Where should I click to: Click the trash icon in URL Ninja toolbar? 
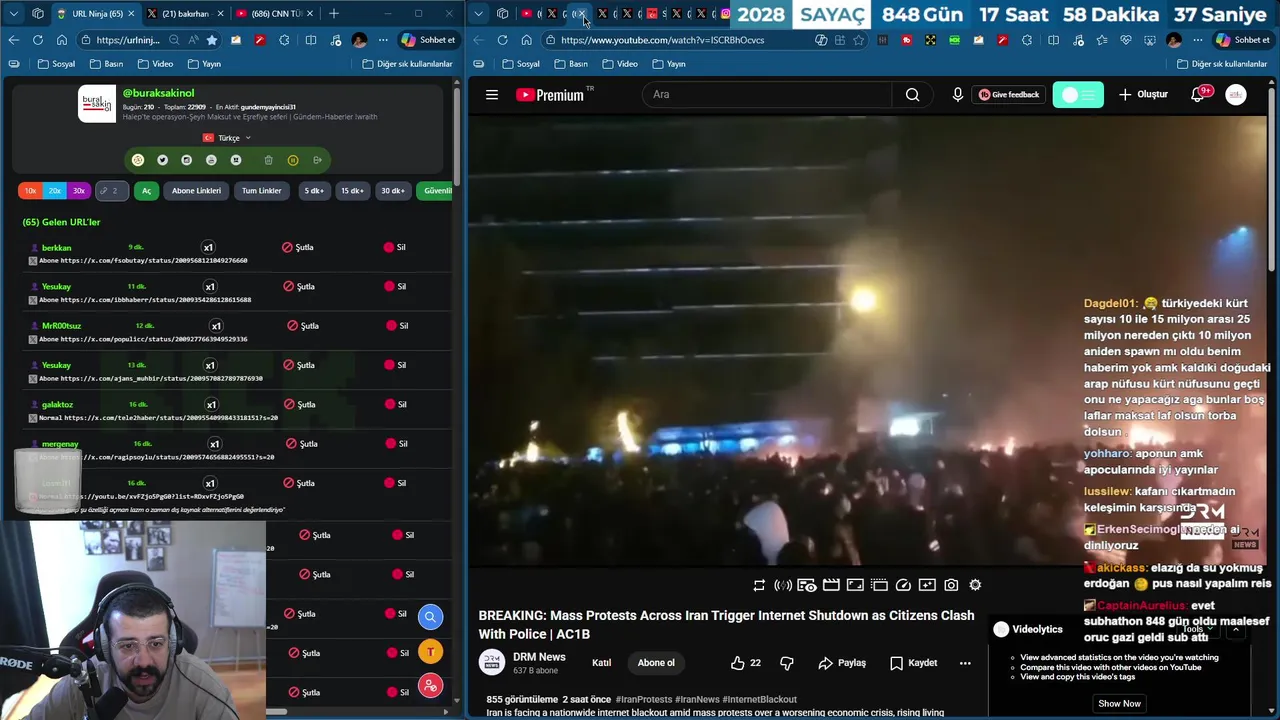pos(268,160)
